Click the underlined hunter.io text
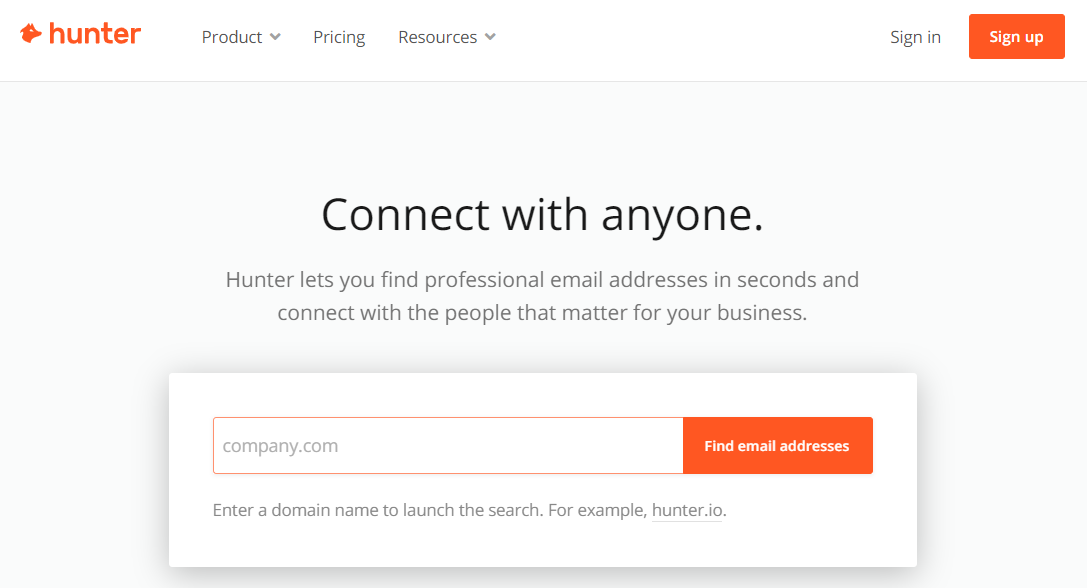The height and width of the screenshot is (588, 1087). (687, 510)
